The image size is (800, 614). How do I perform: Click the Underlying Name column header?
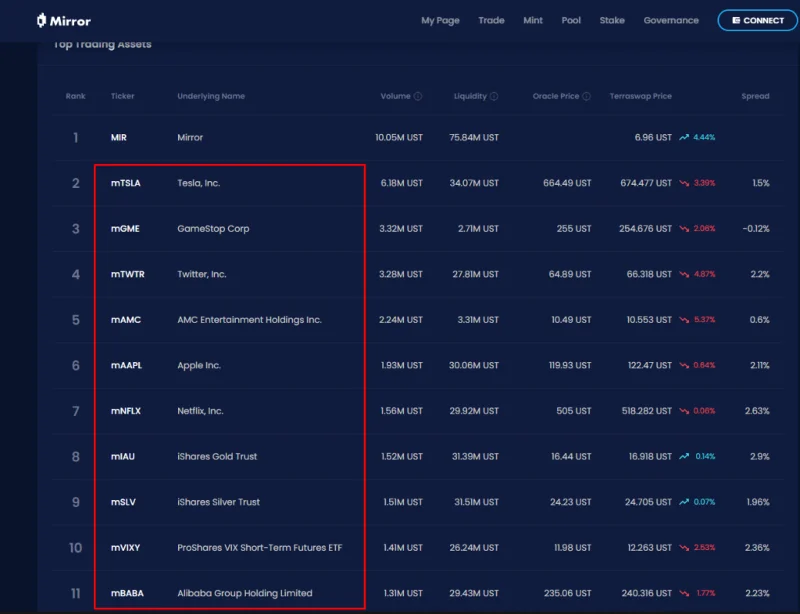pyautogui.click(x=211, y=96)
